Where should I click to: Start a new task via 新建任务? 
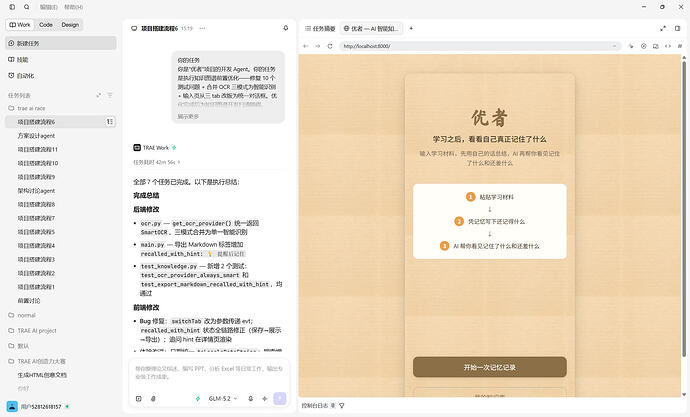[x=61, y=43]
